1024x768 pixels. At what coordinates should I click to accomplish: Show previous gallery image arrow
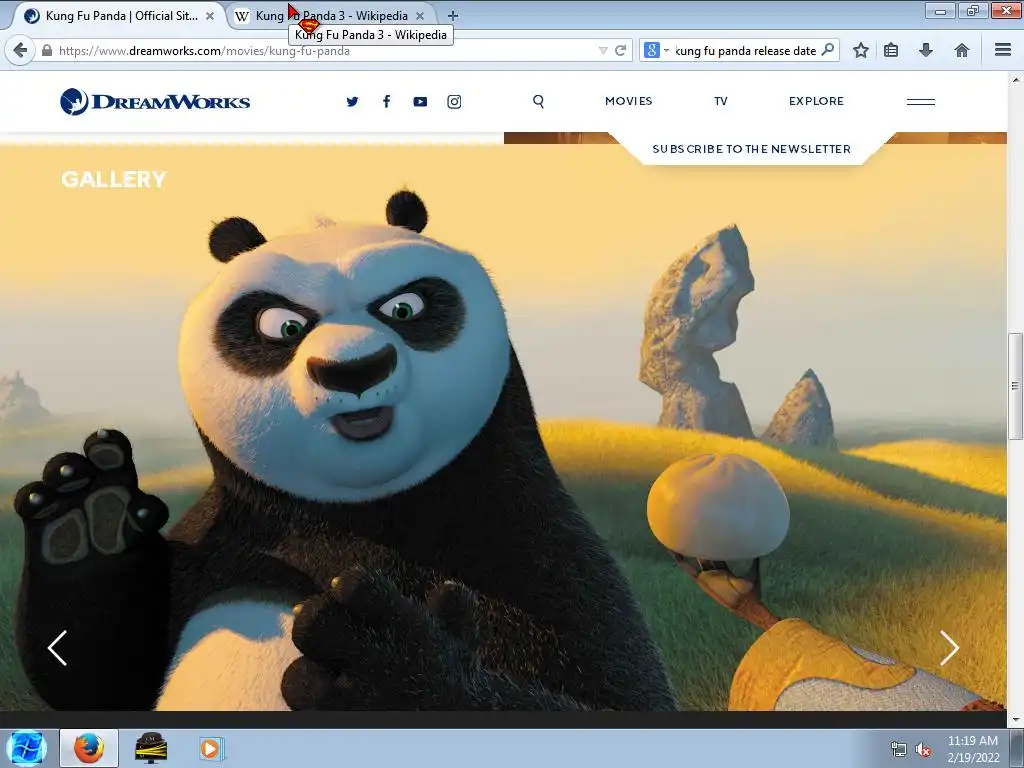click(57, 648)
